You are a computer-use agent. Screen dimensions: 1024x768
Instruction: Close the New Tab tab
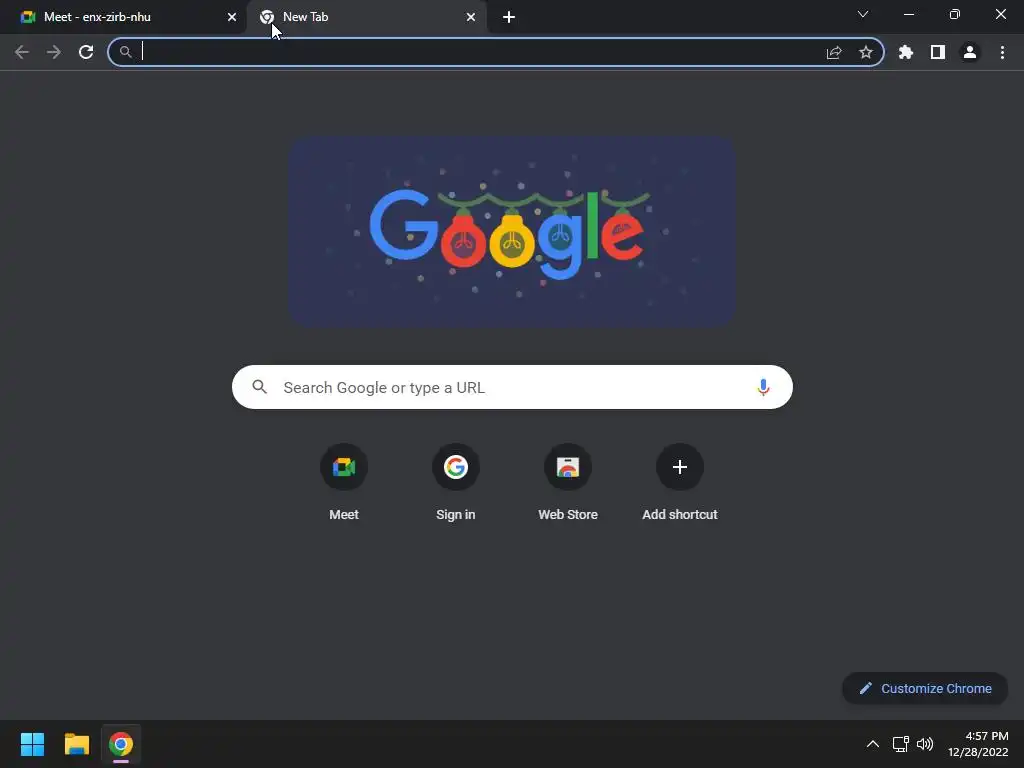pyautogui.click(x=471, y=17)
